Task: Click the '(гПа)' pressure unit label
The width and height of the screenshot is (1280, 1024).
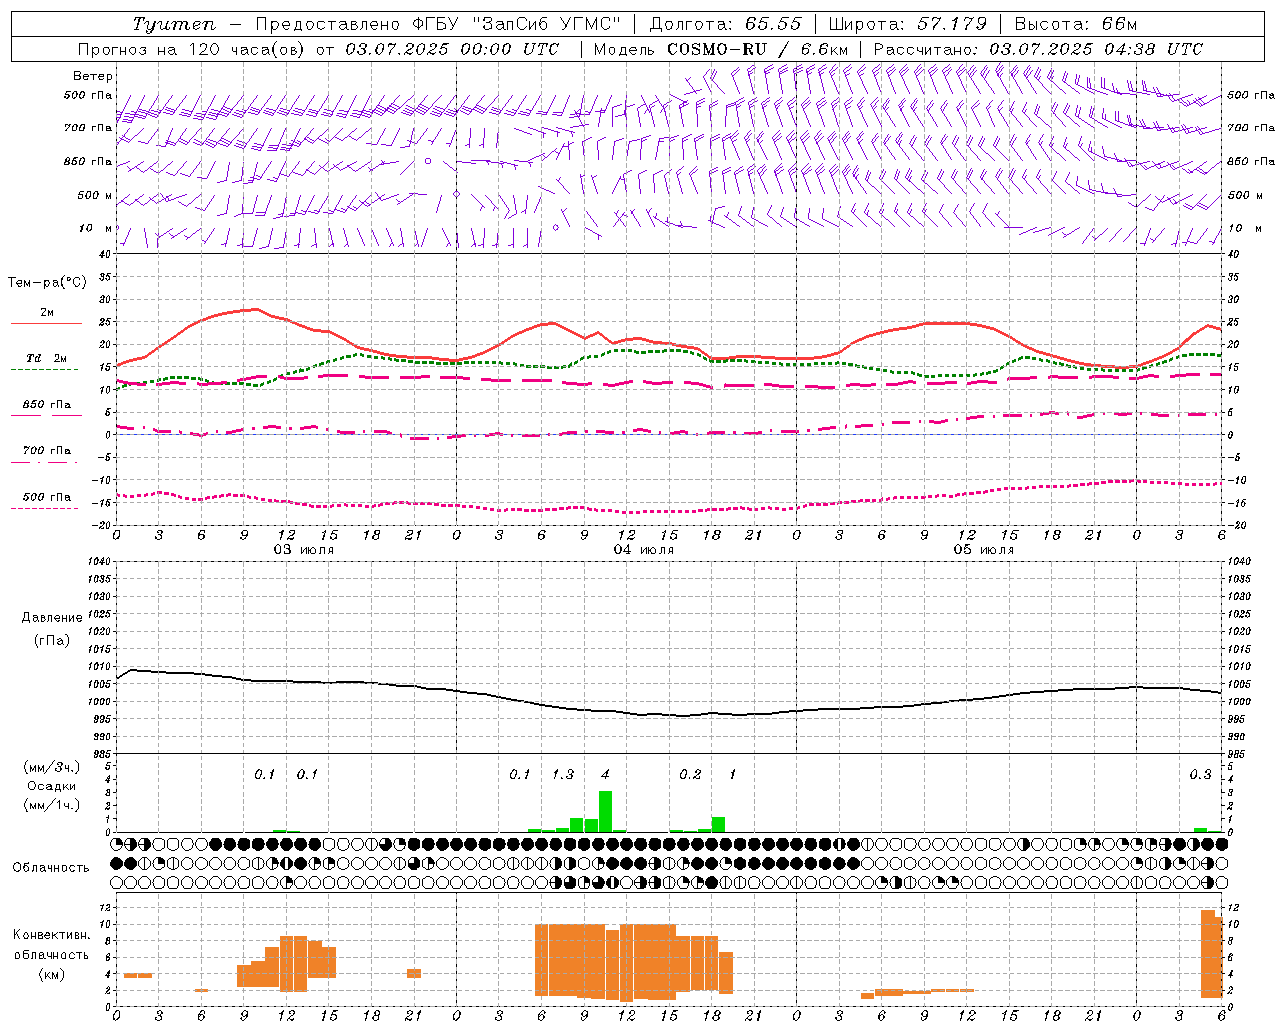Action: click(51, 641)
